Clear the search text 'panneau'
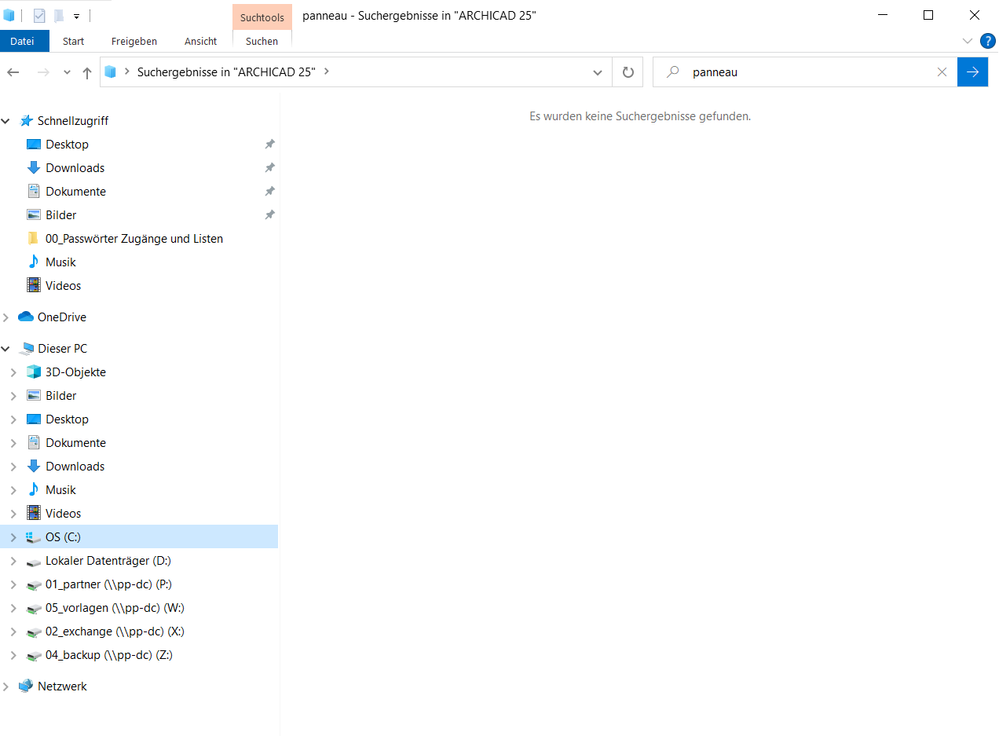 click(x=942, y=72)
